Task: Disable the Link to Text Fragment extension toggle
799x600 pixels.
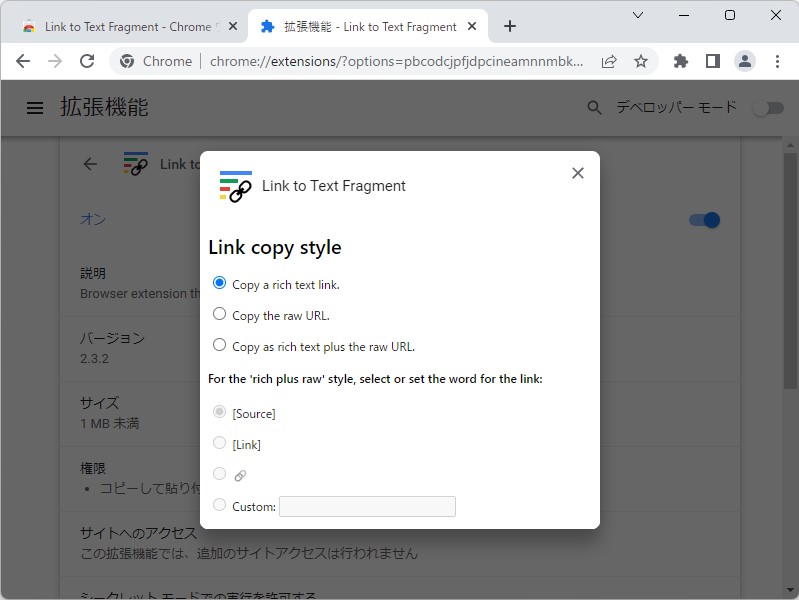Action: click(x=704, y=220)
